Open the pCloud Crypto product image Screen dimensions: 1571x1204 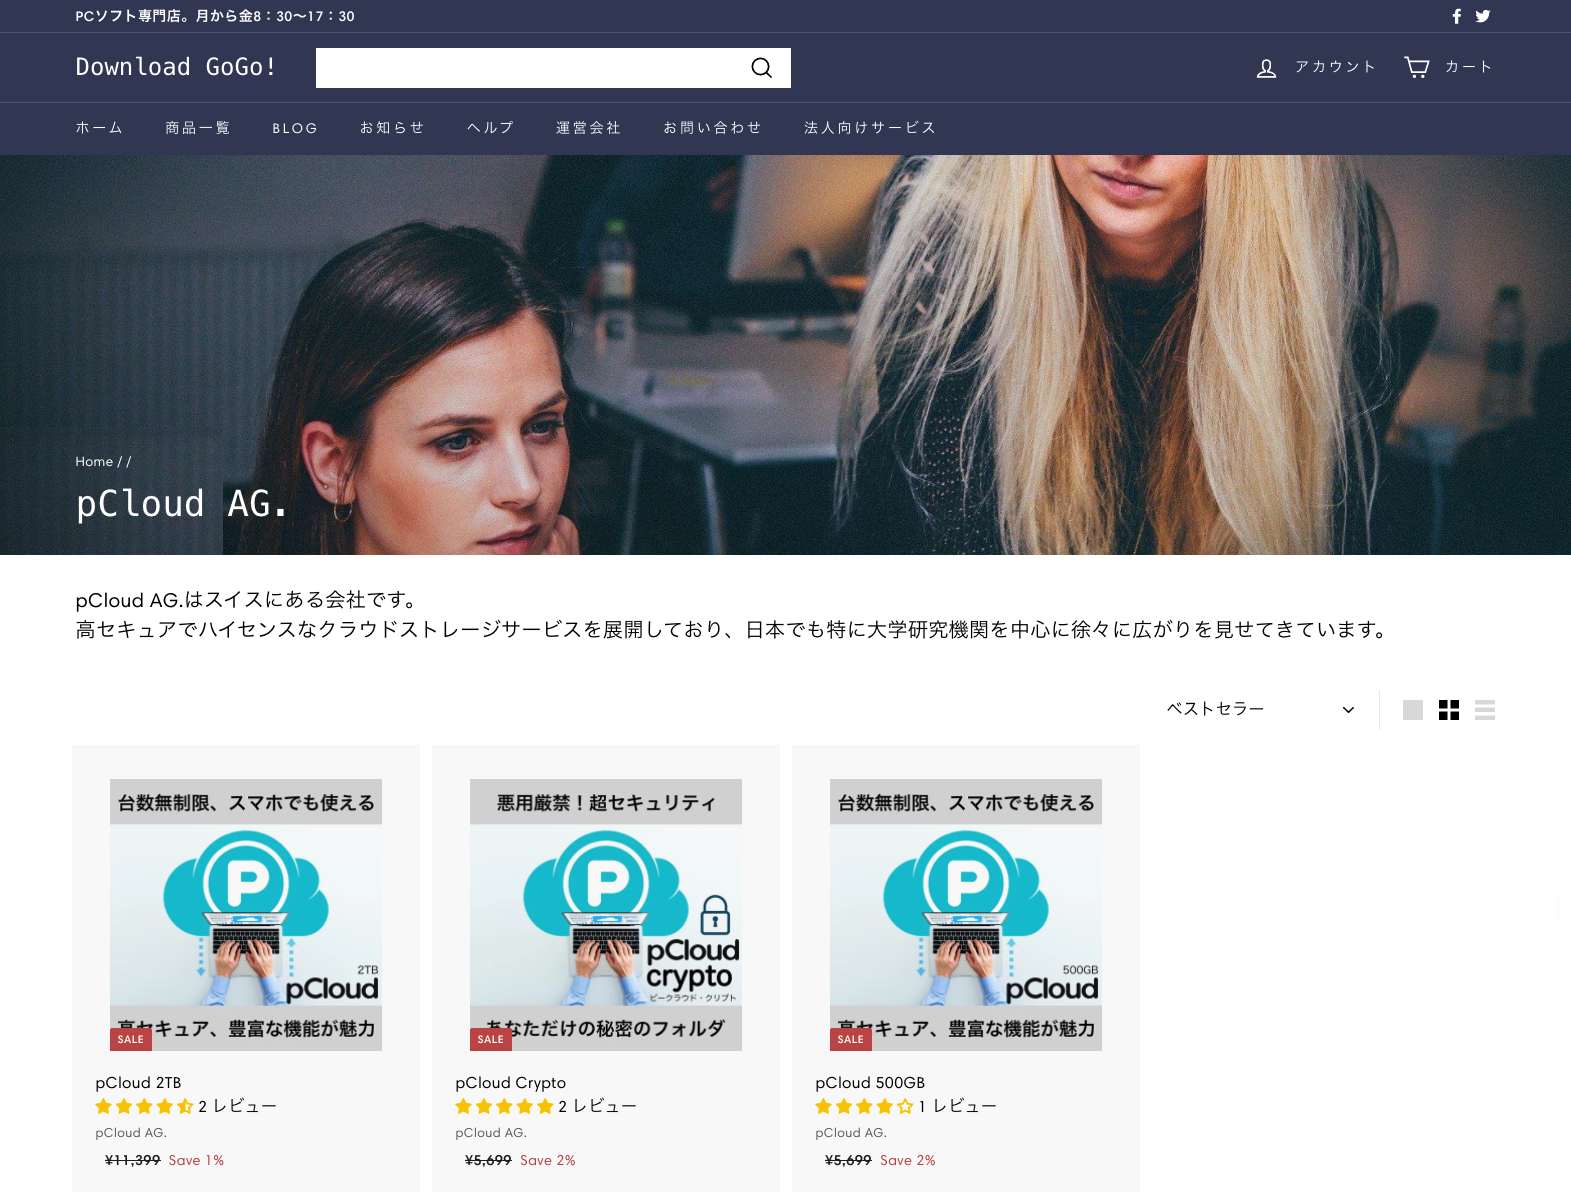[606, 915]
